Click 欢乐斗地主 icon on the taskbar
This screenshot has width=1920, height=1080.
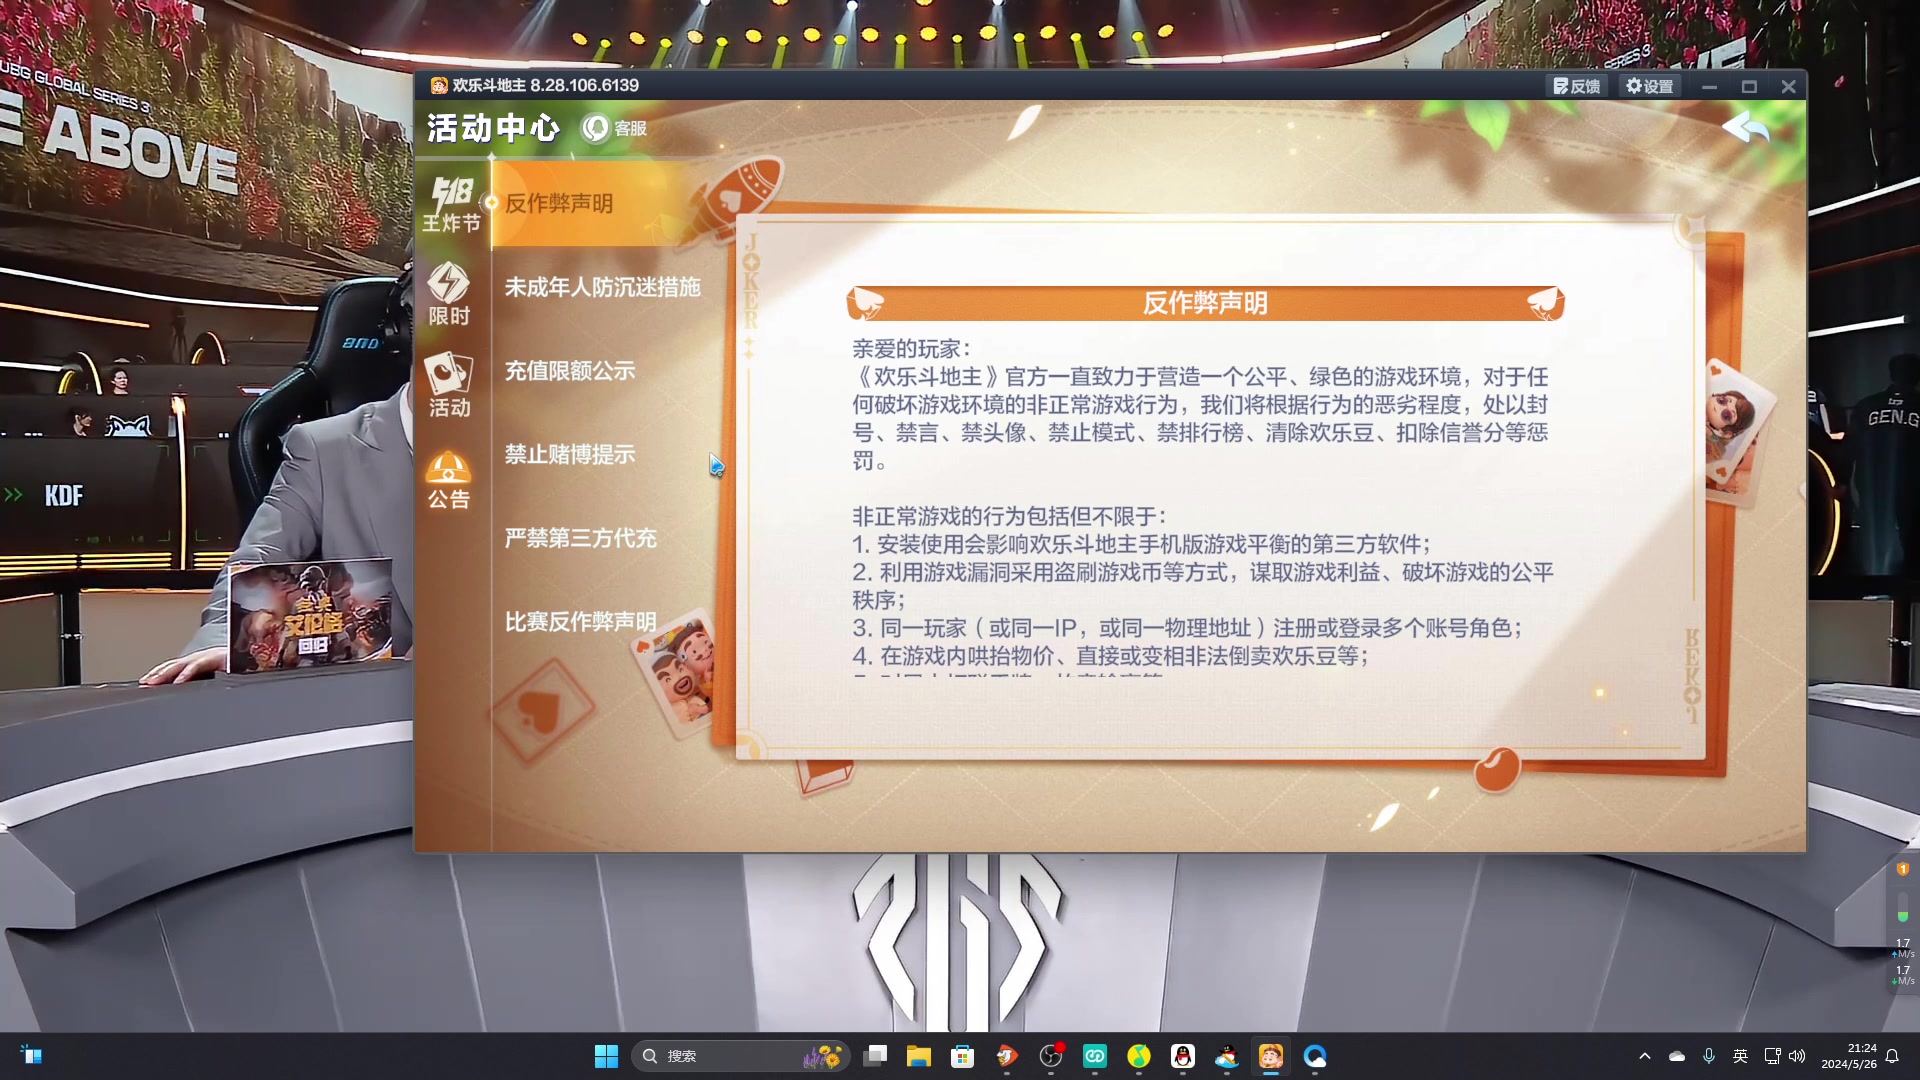(1271, 1056)
